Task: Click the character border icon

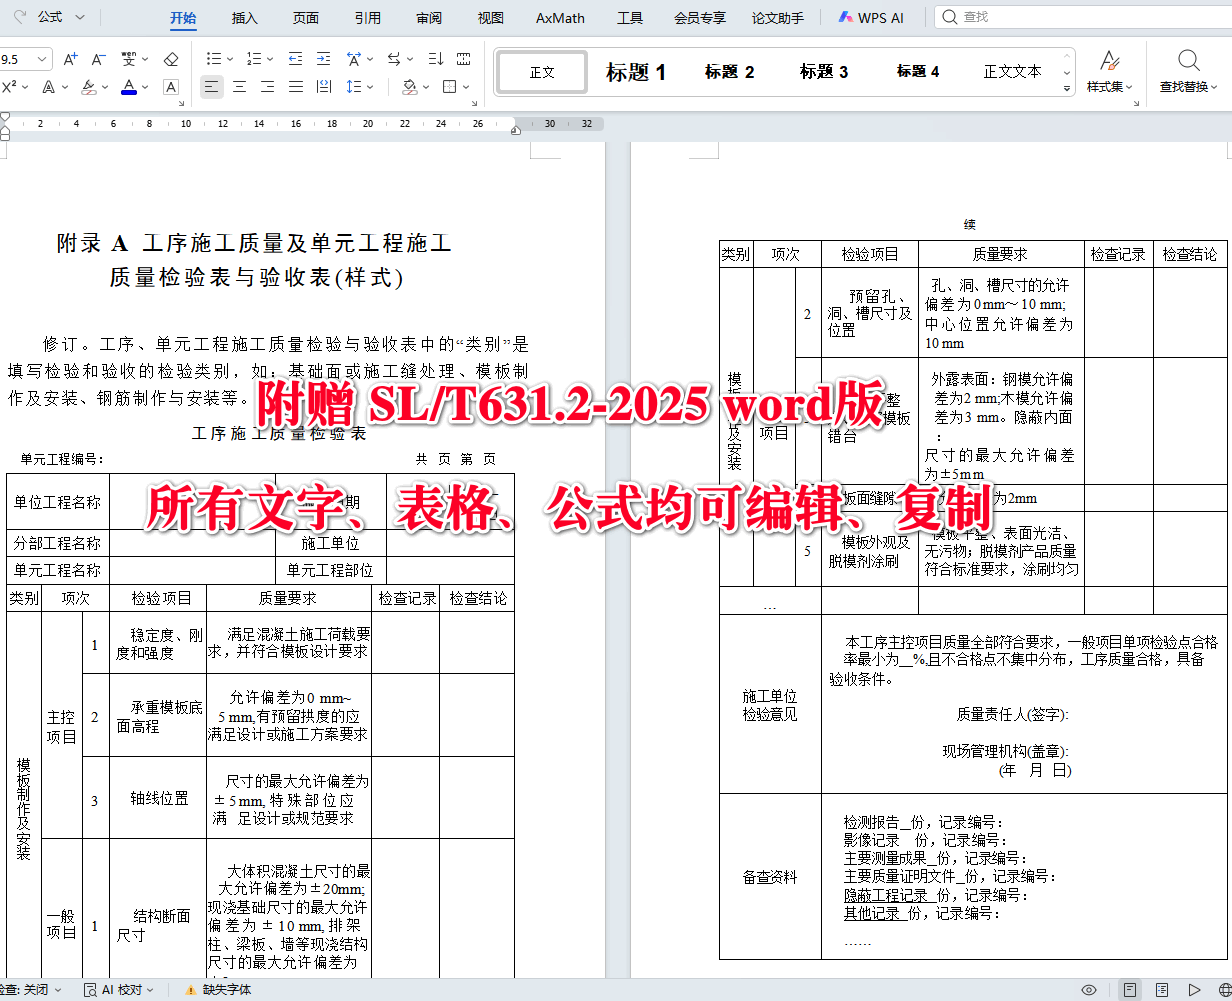Action: 171,87
